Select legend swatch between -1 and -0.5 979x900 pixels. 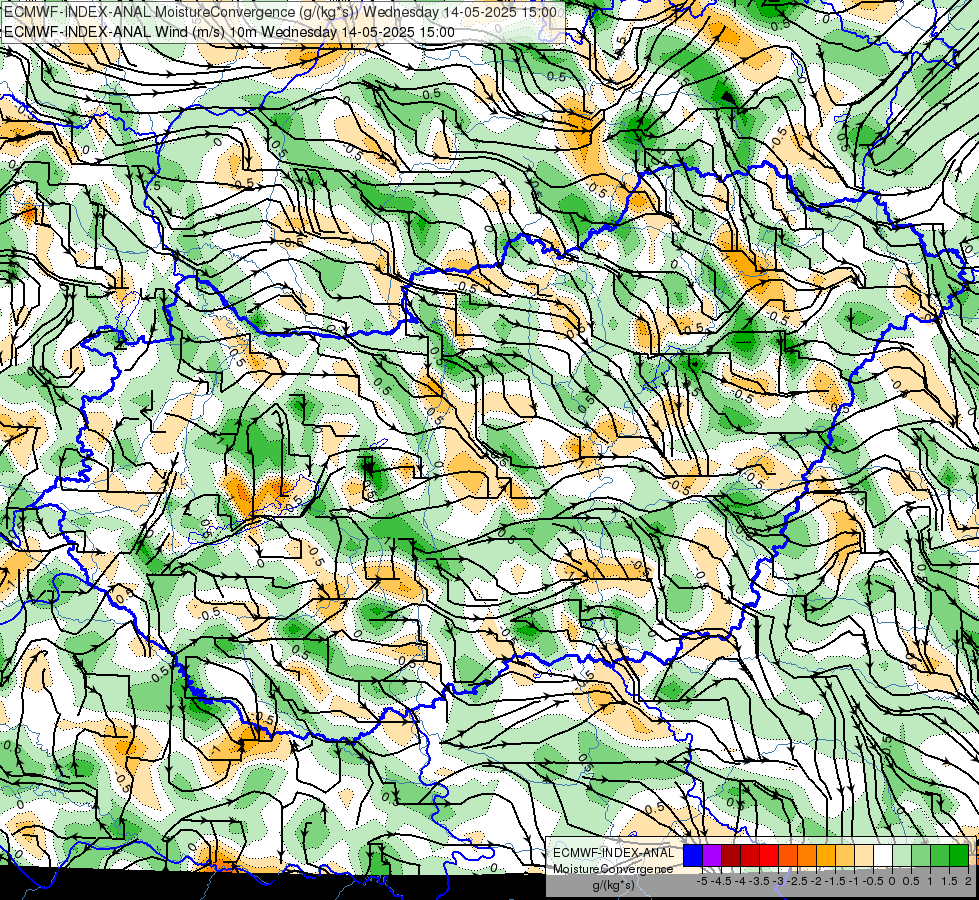tap(864, 855)
